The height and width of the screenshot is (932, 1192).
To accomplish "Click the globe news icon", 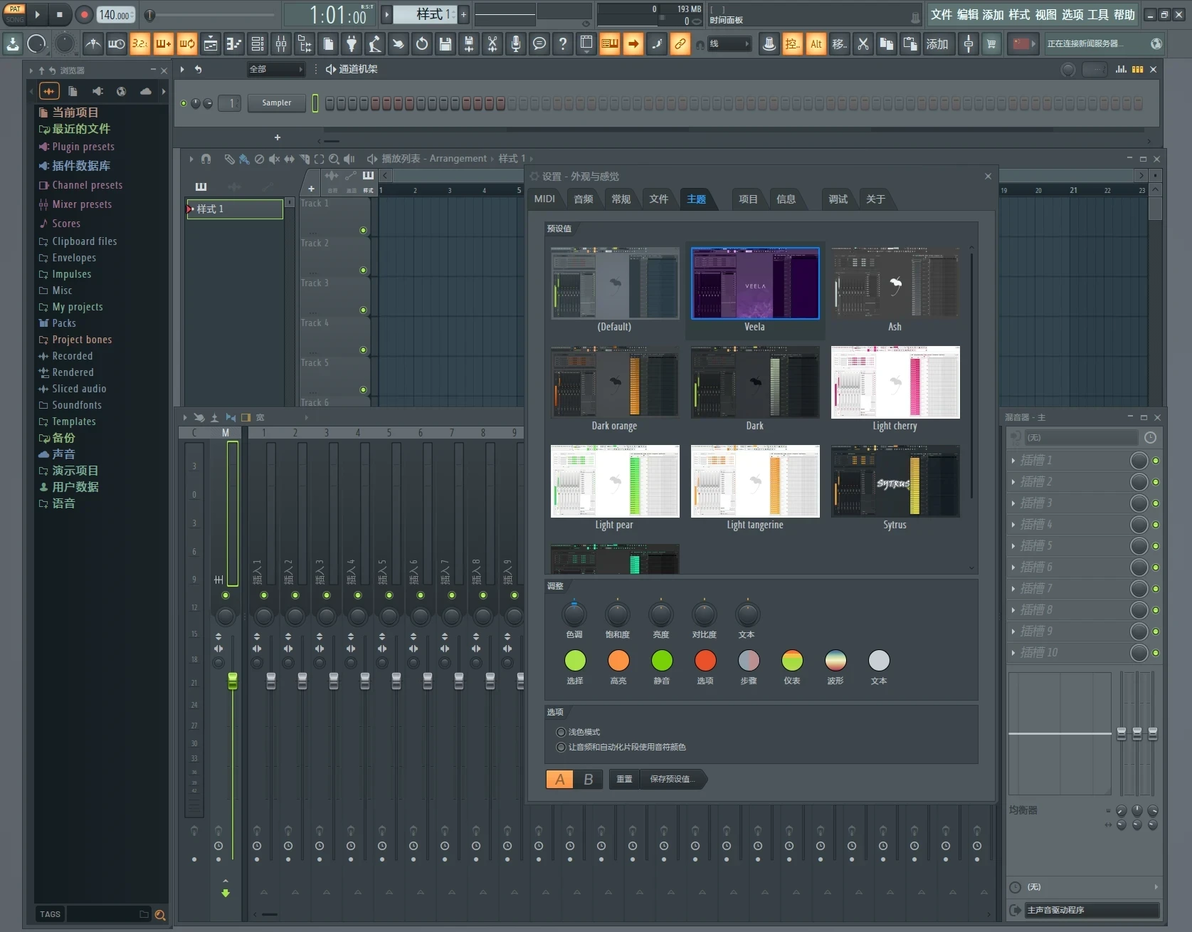I will pos(1156,44).
